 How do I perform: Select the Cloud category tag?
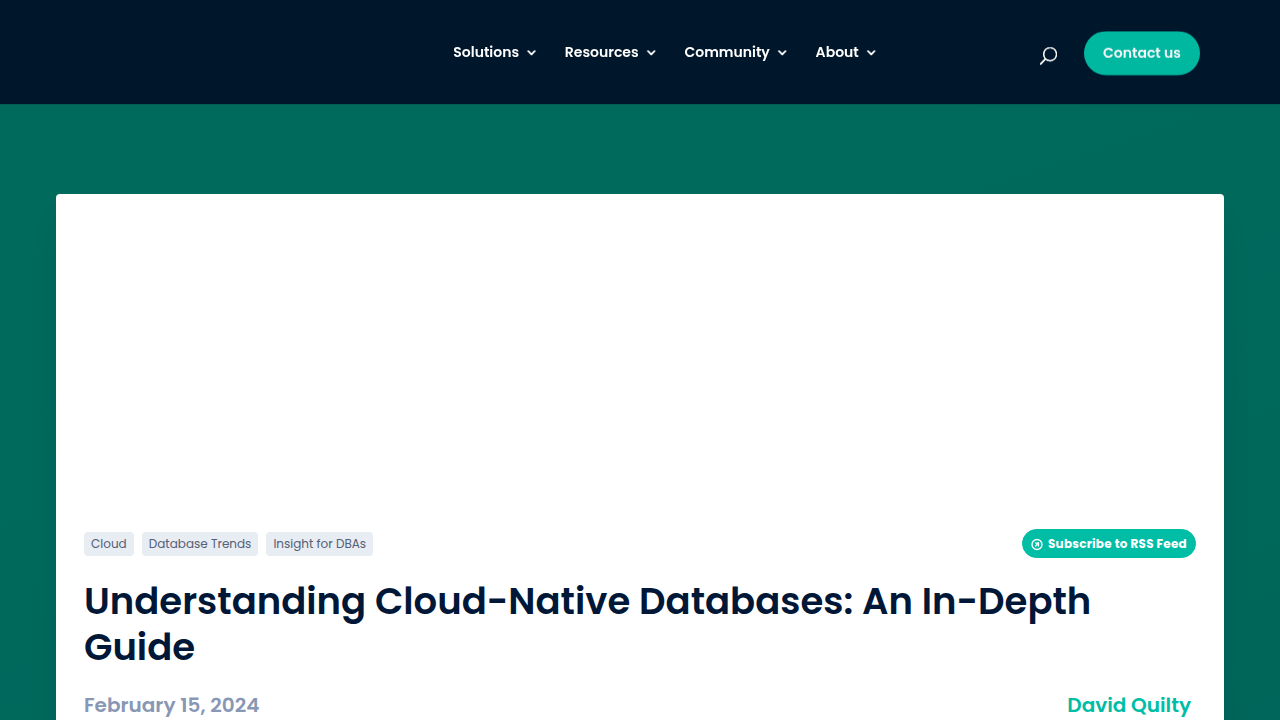pyautogui.click(x=109, y=544)
